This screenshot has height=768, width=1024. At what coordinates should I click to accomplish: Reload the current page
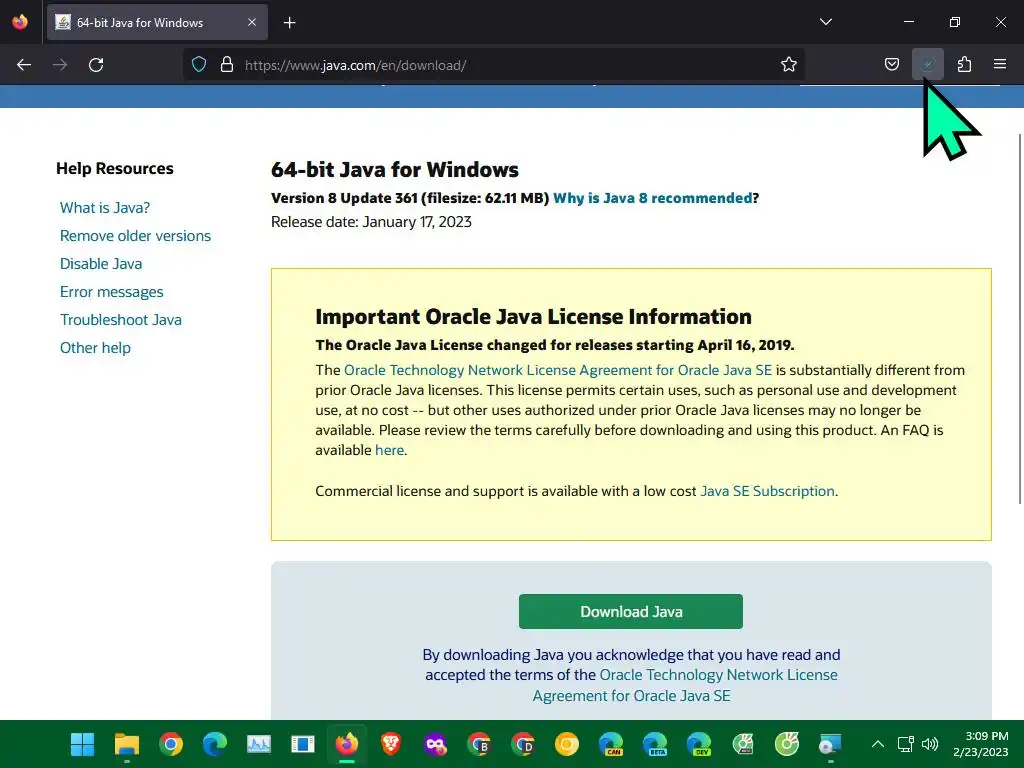click(x=96, y=65)
